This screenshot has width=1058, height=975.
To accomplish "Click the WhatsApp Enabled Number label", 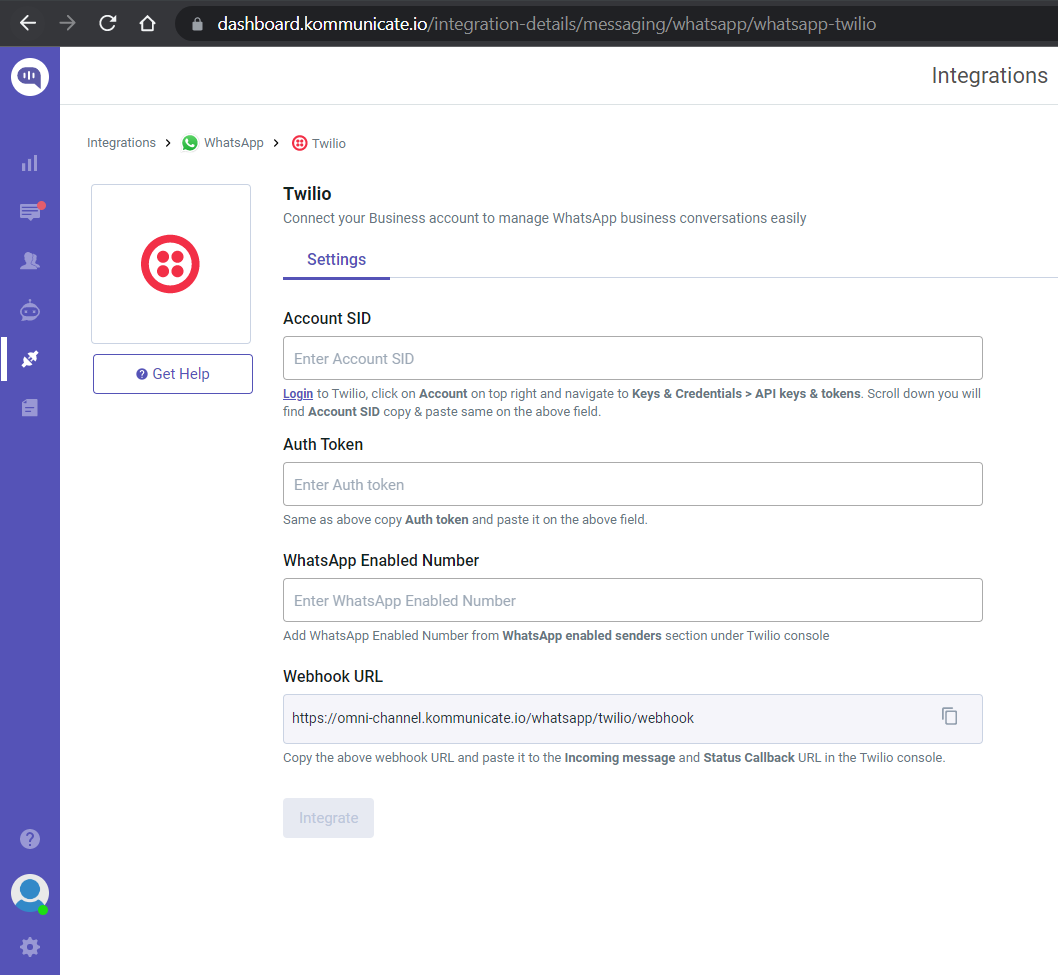I will (x=381, y=561).
